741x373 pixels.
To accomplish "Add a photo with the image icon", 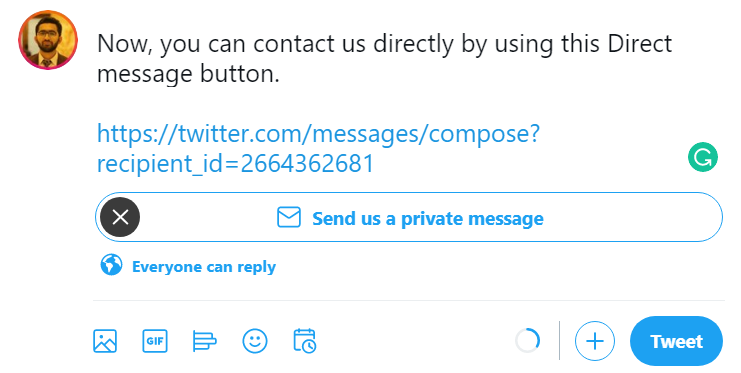I will click(x=105, y=341).
